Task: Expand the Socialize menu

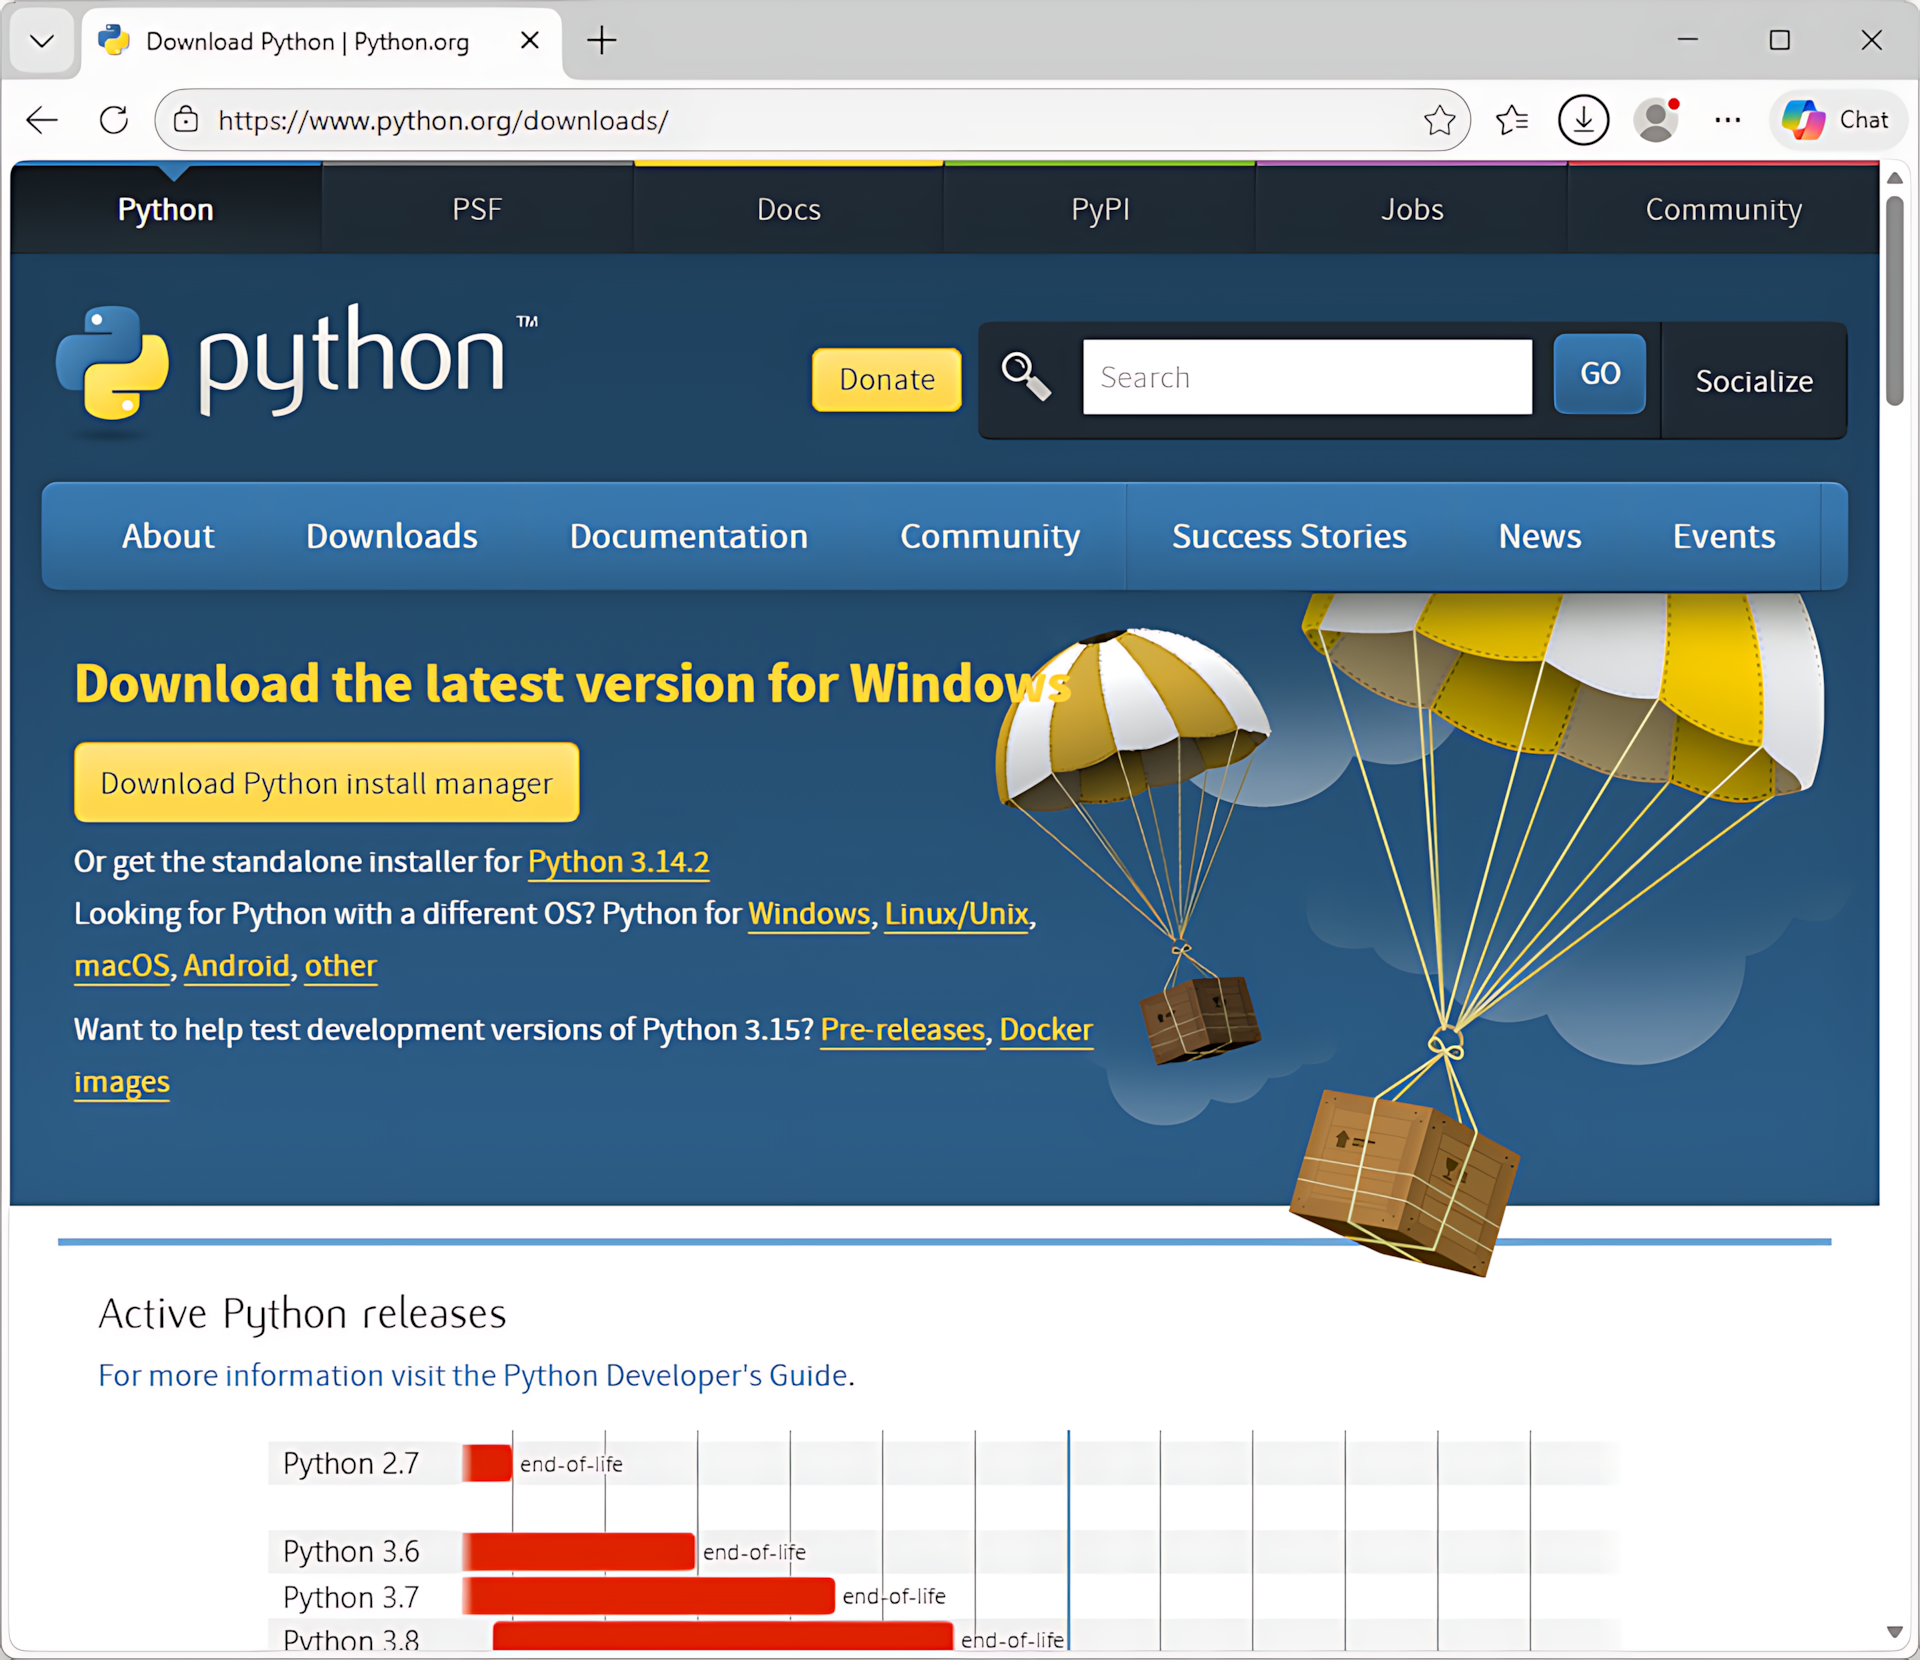Action: (x=1754, y=381)
